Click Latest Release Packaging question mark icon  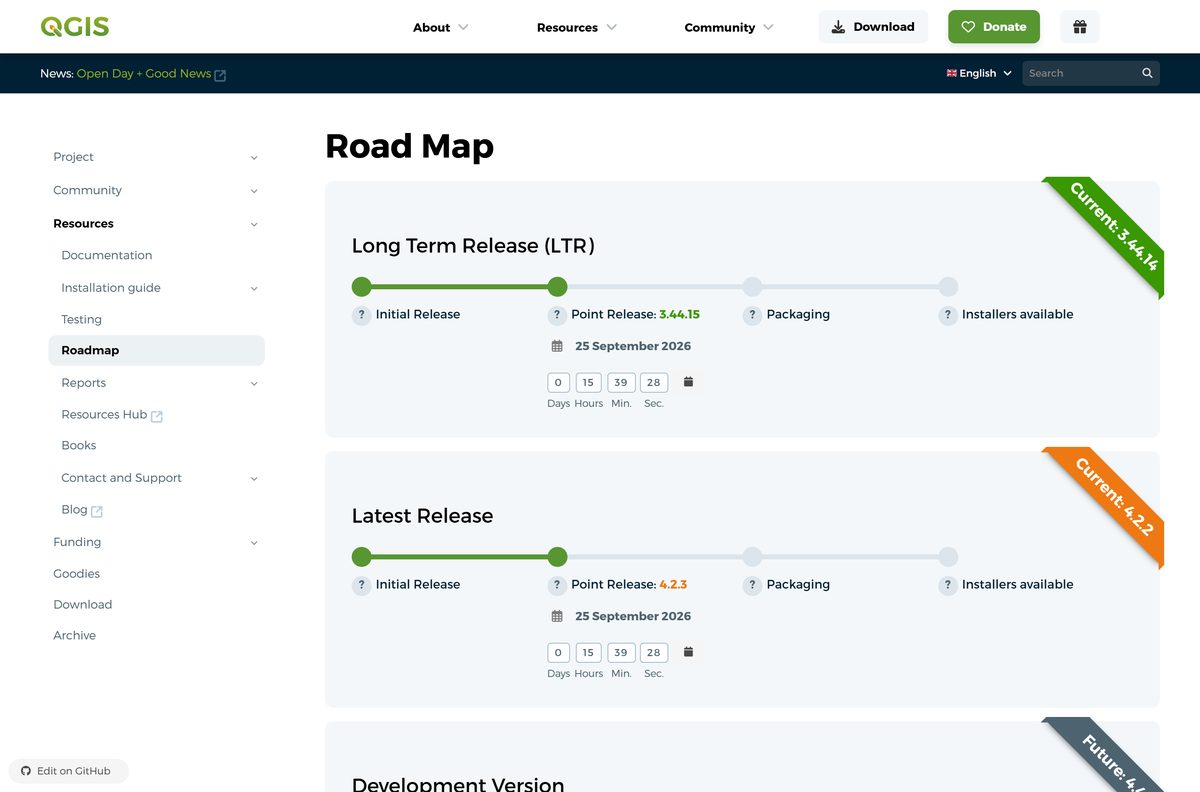[x=752, y=585]
